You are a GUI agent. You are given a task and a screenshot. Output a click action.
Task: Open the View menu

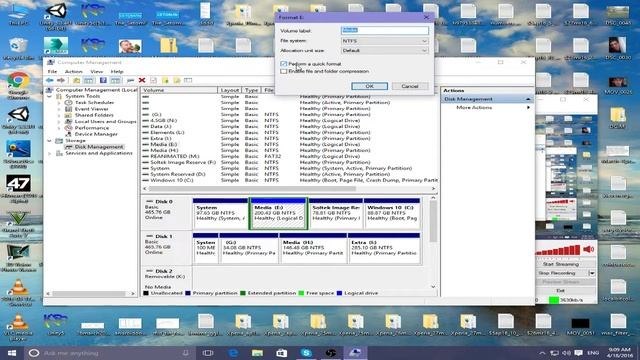(x=96, y=71)
